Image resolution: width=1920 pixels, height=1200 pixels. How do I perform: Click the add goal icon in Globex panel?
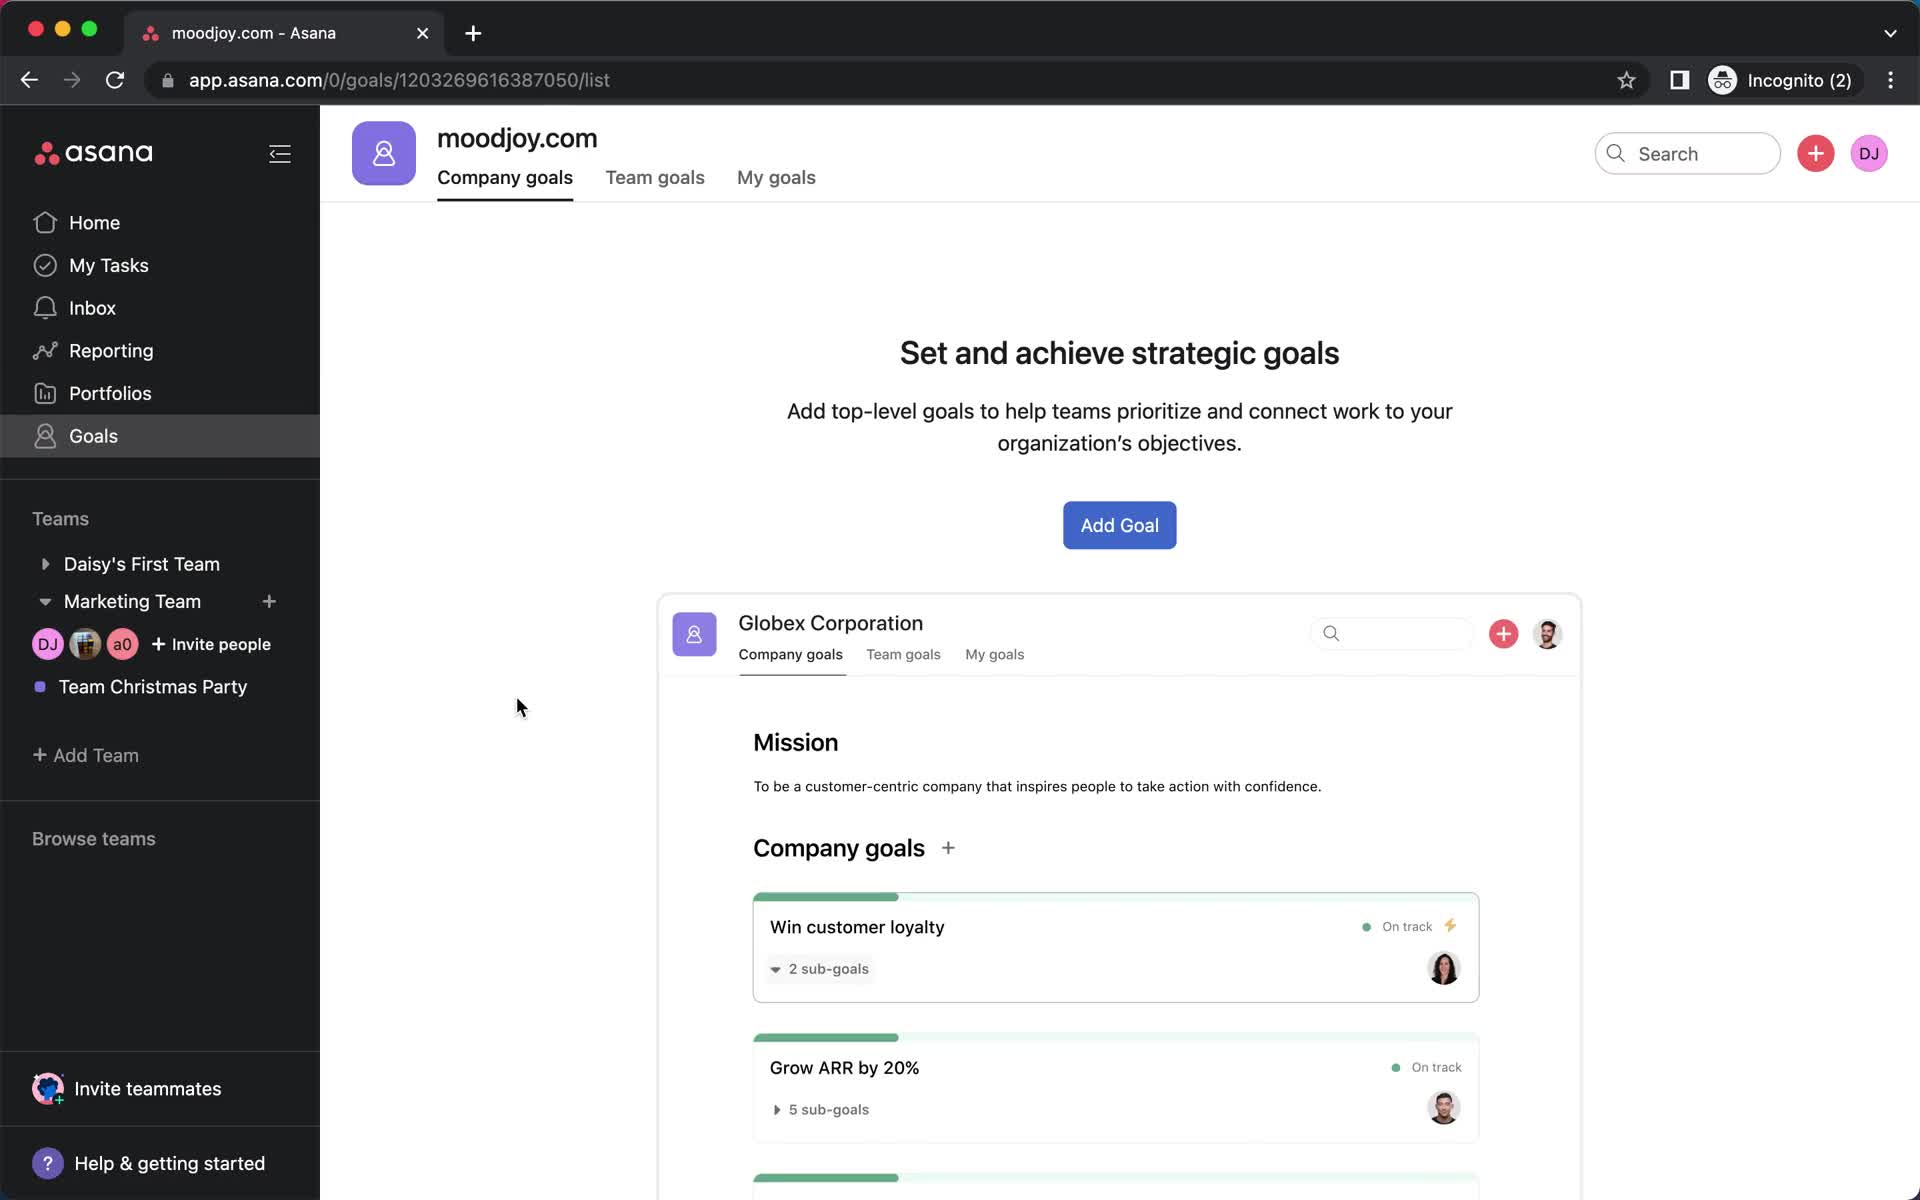click(x=1503, y=633)
